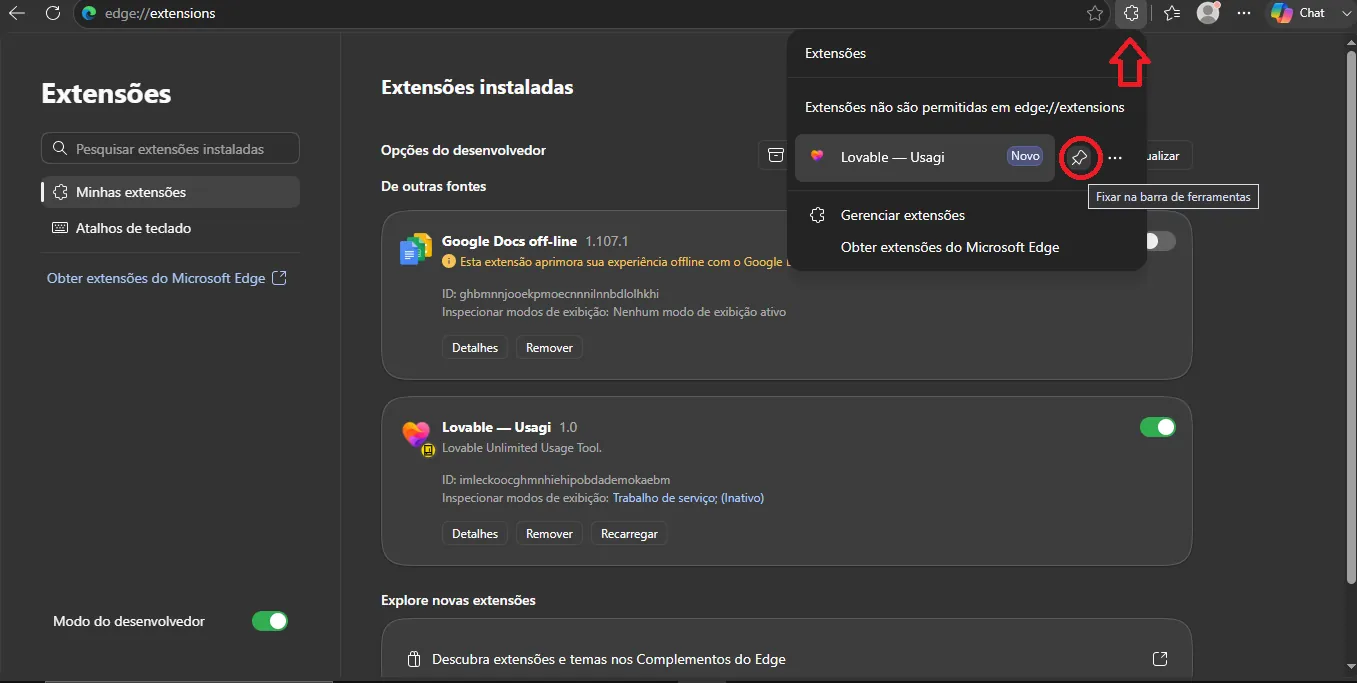This screenshot has width=1357, height=683.
Task: Open the Extensions puzzle icon in toolbar
Action: (1131, 13)
